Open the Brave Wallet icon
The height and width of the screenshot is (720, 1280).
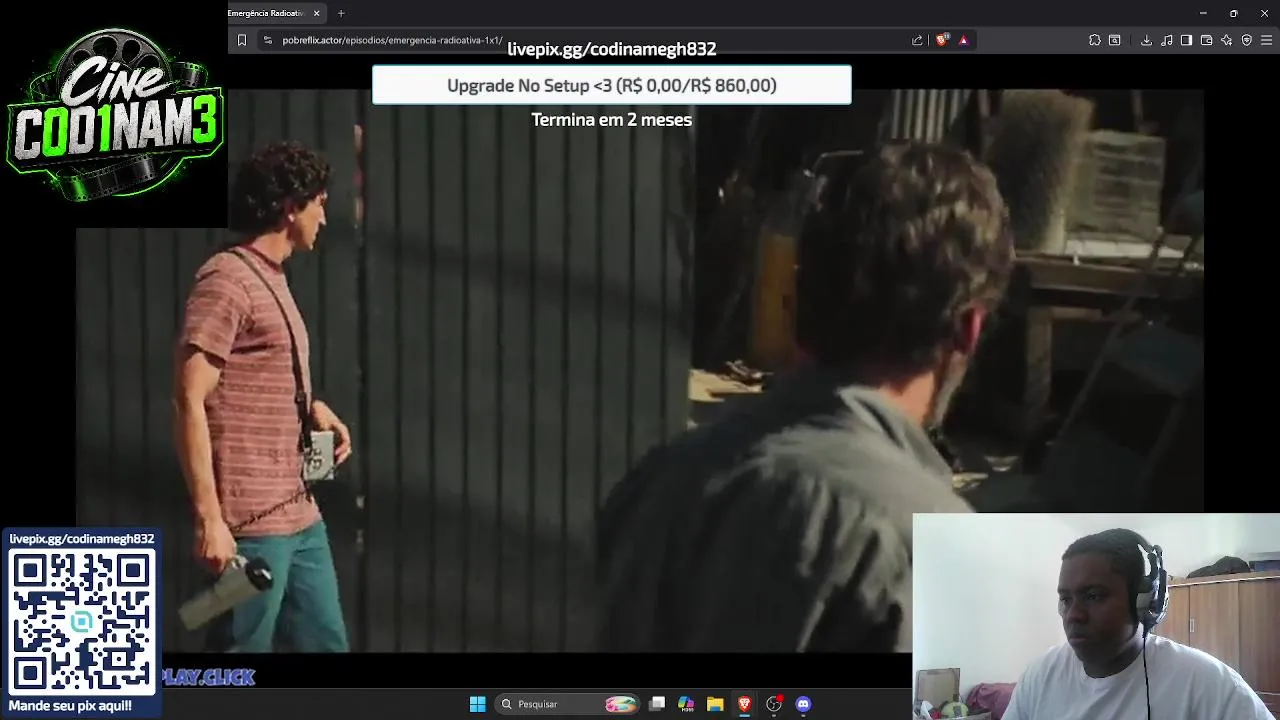click(x=1206, y=40)
